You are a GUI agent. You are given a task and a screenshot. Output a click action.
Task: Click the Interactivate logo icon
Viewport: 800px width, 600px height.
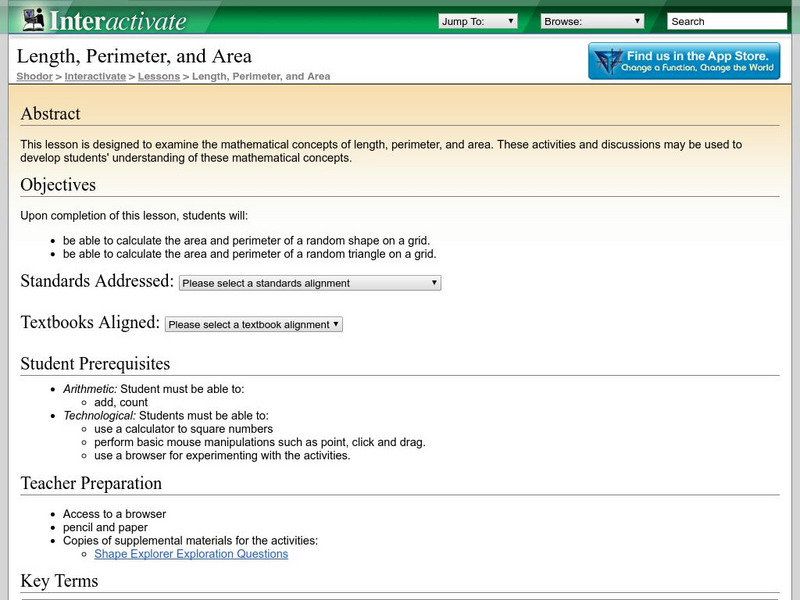33,20
